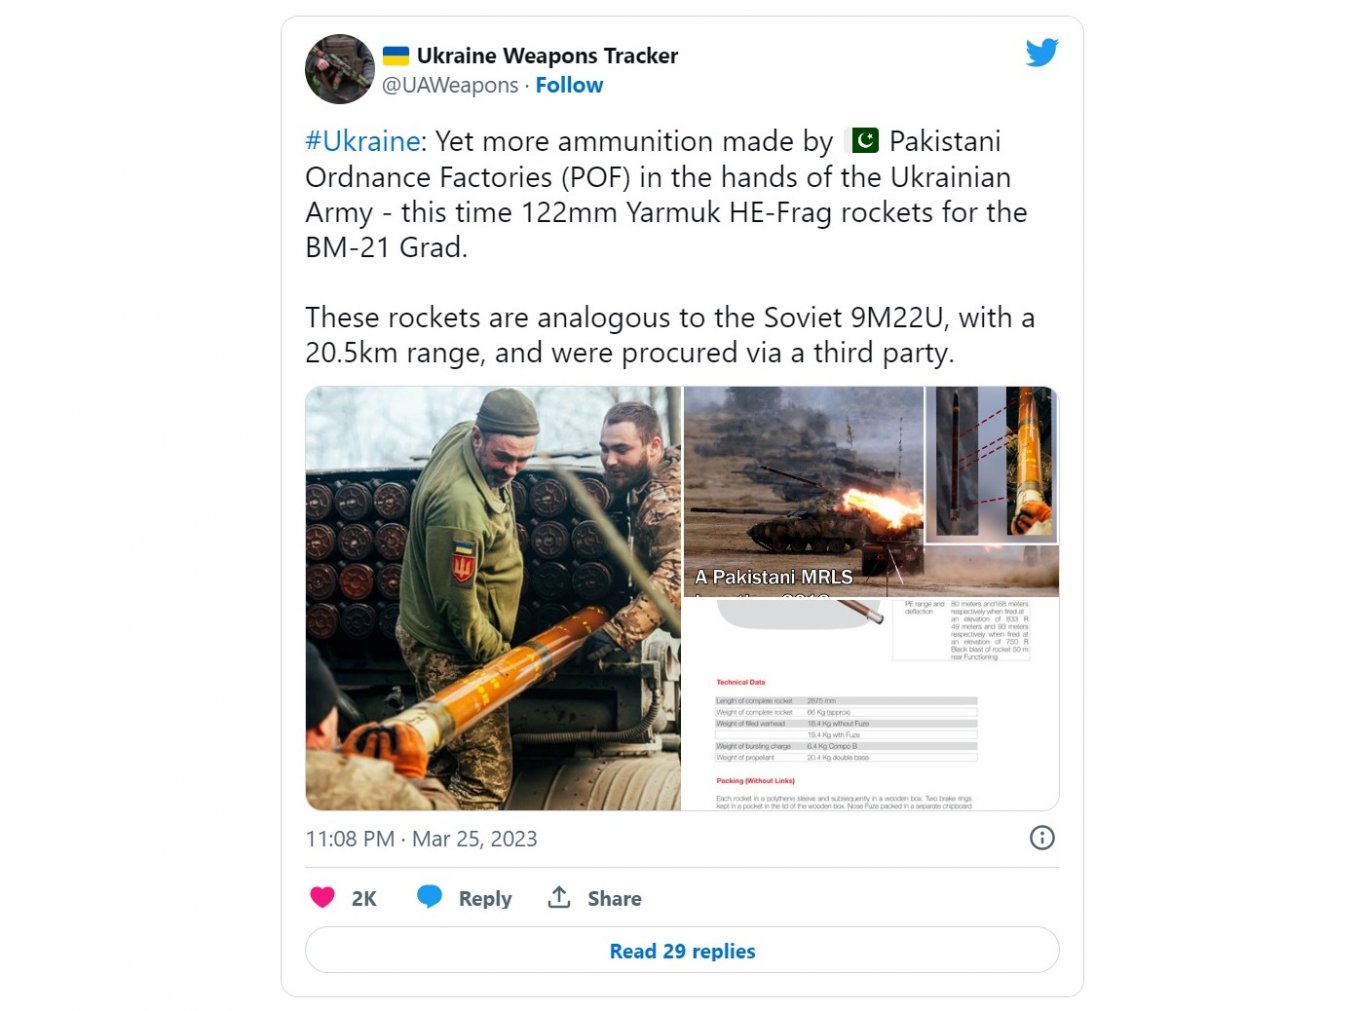Click the Reply text label

pyautogui.click(x=485, y=898)
